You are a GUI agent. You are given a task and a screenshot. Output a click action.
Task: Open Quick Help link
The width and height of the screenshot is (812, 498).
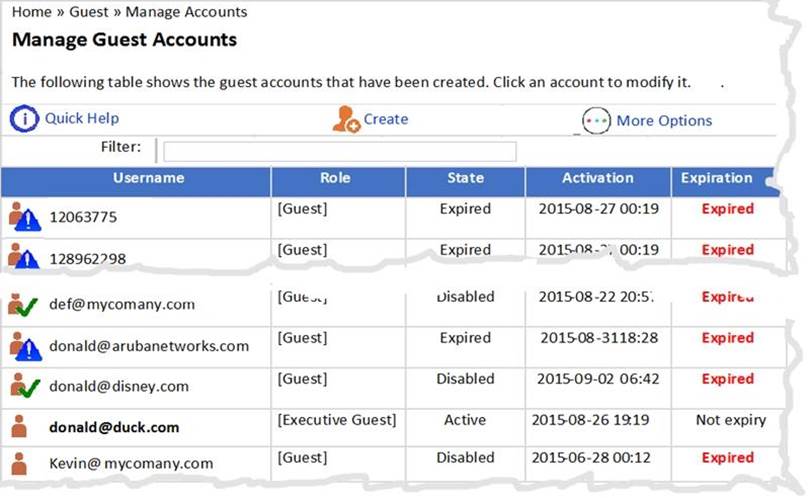click(x=82, y=119)
